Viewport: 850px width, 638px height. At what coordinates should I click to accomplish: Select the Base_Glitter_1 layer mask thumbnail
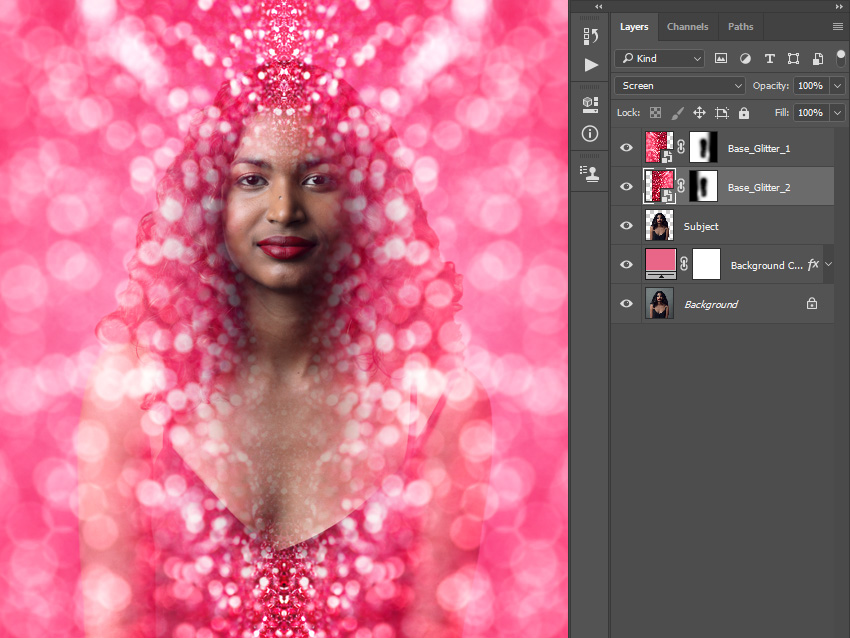point(703,147)
